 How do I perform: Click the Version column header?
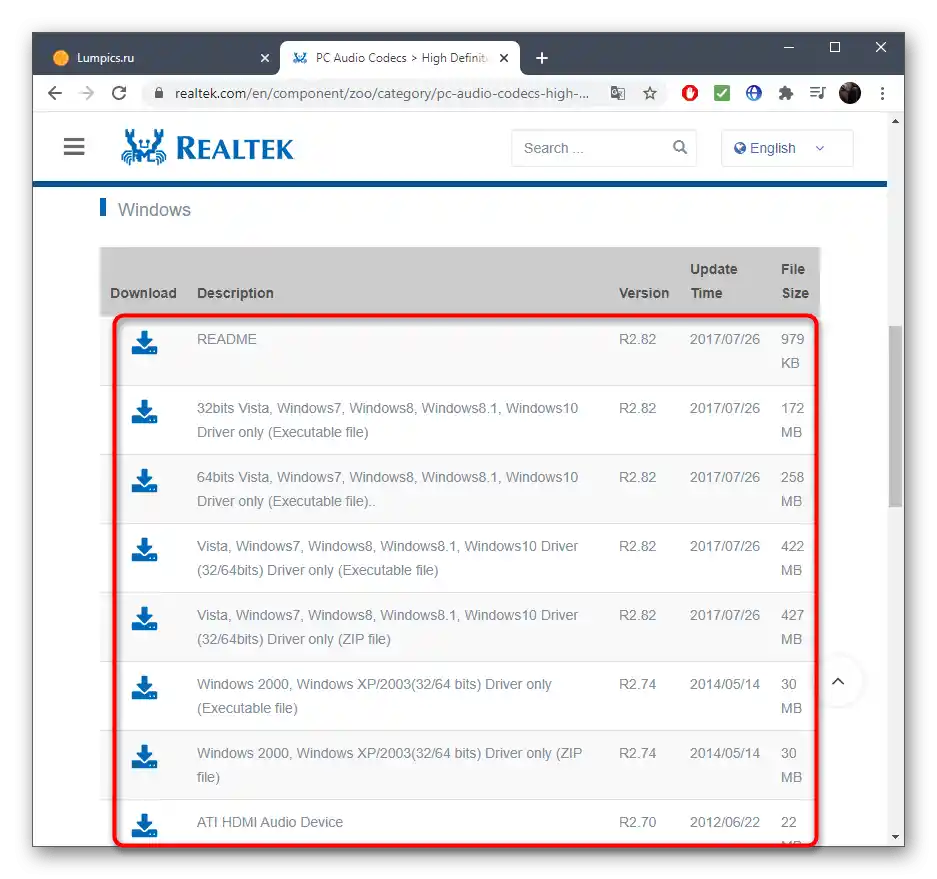tap(644, 293)
